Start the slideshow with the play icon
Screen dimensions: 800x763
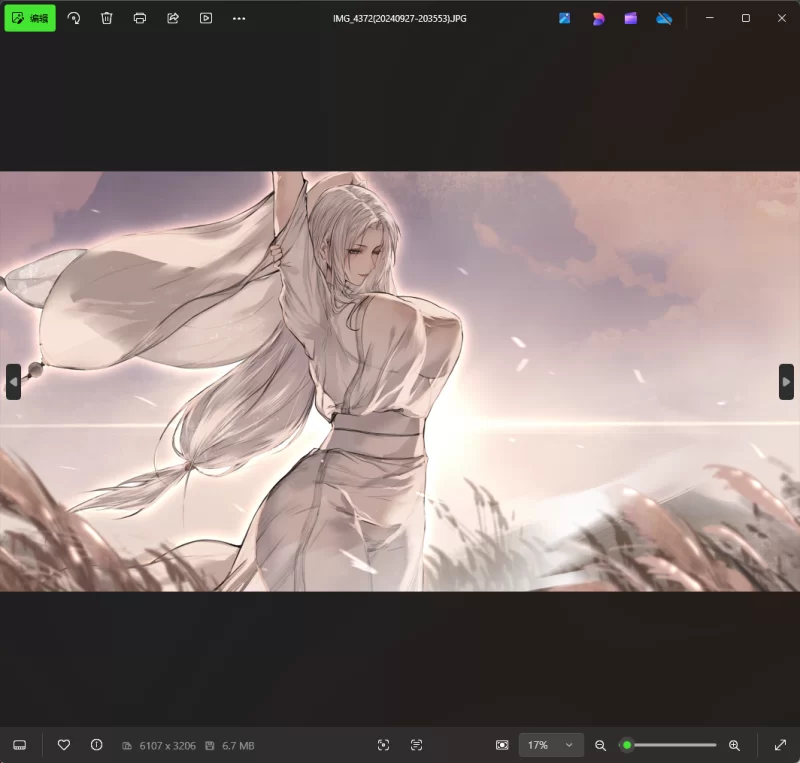(x=206, y=18)
